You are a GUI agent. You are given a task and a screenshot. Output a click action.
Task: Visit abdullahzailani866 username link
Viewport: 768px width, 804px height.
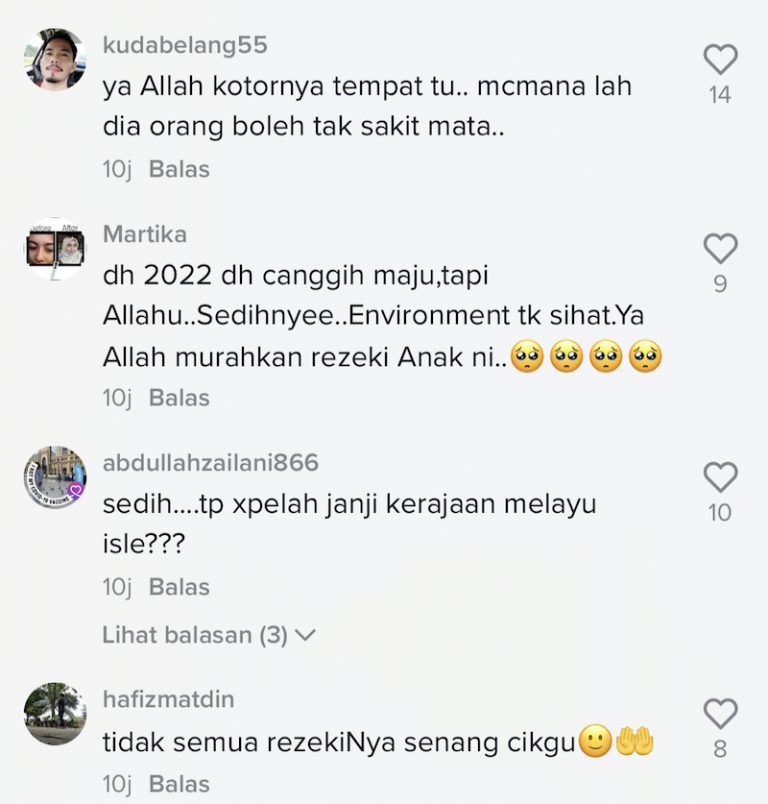211,463
